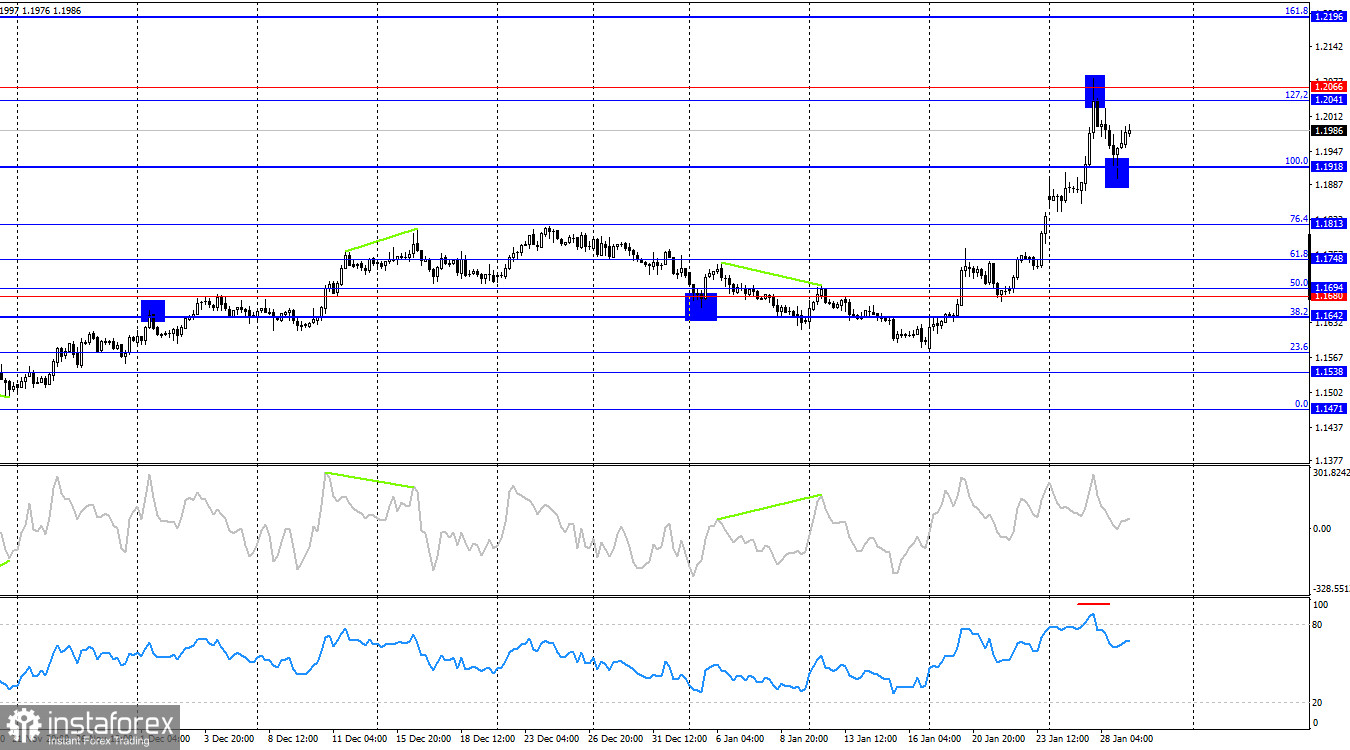
Task: Click the 1.1437 price scale value
Action: (1330, 427)
